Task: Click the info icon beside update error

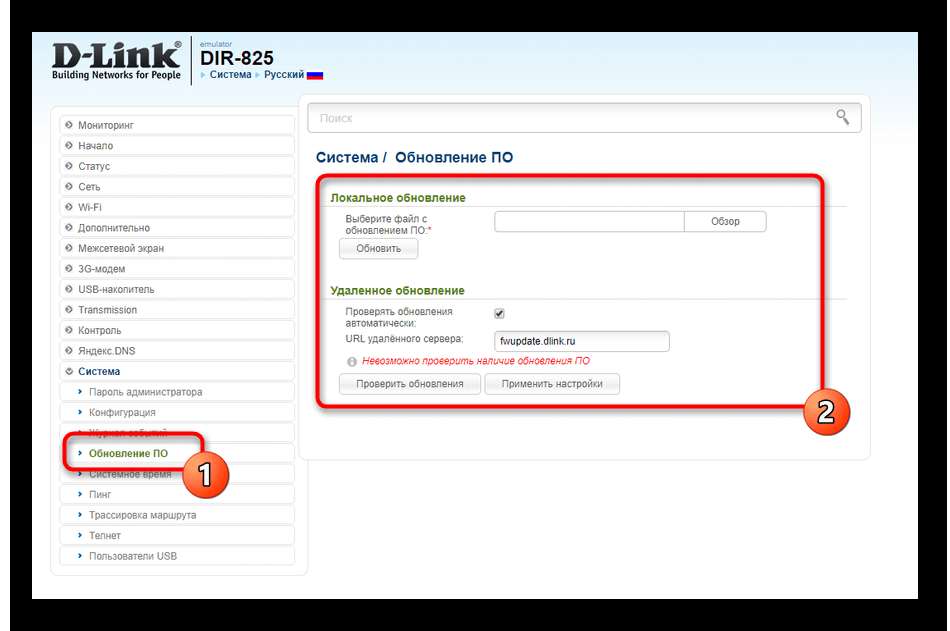Action: 351,361
